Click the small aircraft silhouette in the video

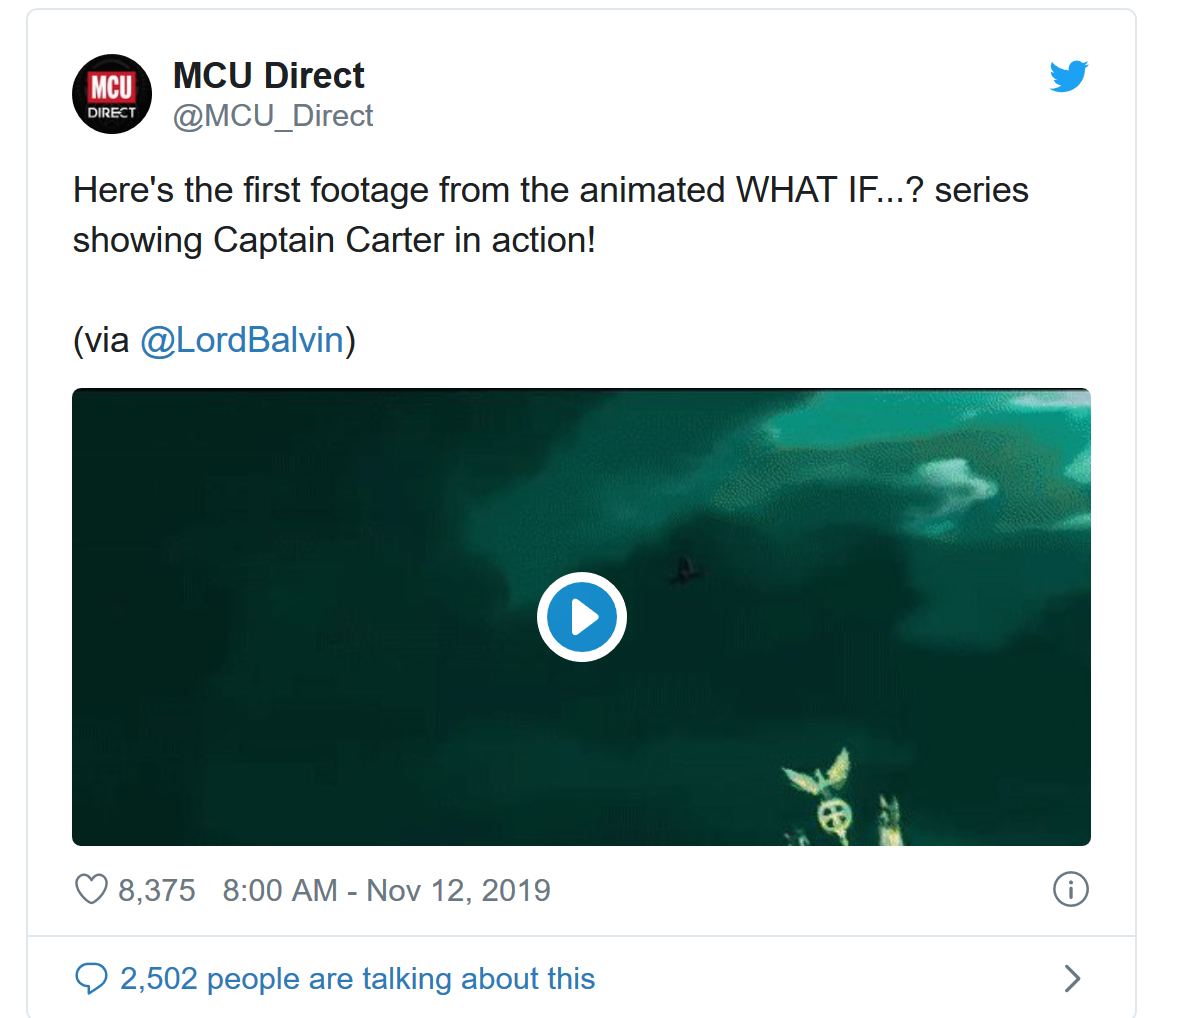pyautogui.click(x=687, y=571)
